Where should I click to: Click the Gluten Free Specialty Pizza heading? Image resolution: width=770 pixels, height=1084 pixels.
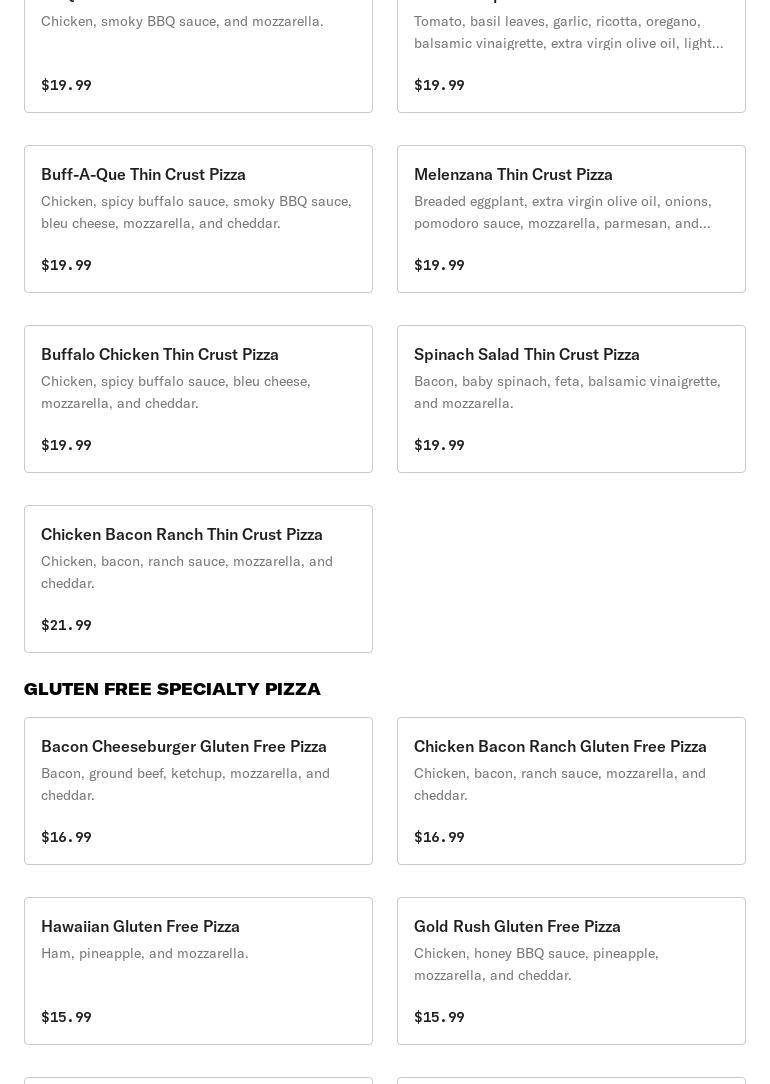coord(172,689)
